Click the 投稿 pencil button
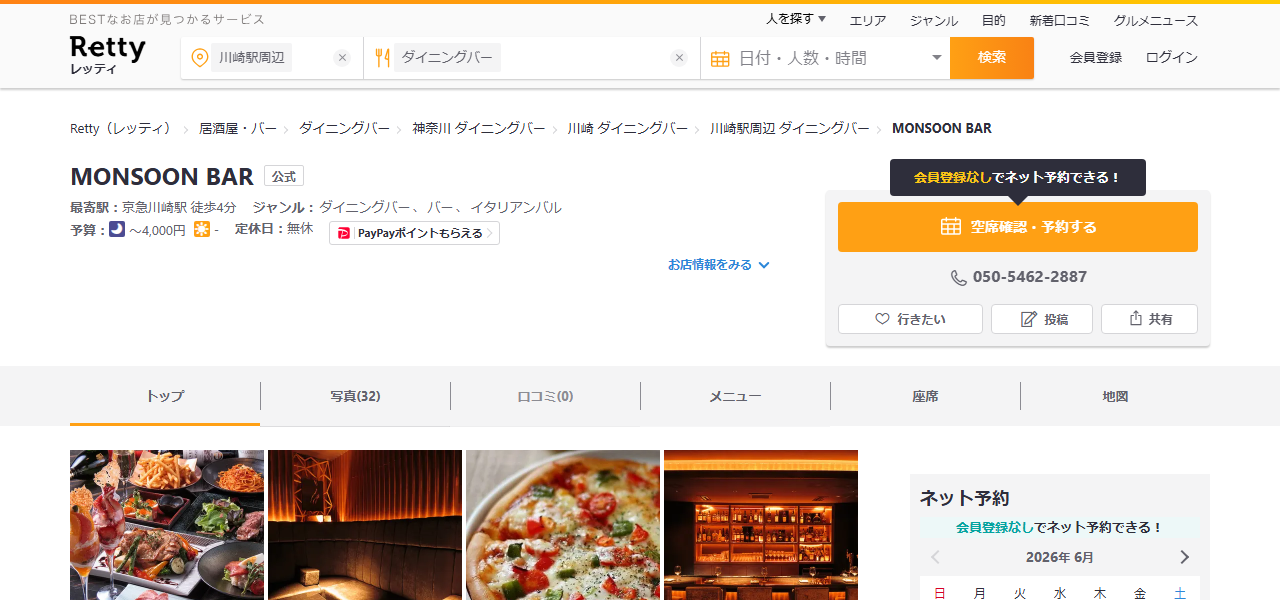 (x=1042, y=319)
